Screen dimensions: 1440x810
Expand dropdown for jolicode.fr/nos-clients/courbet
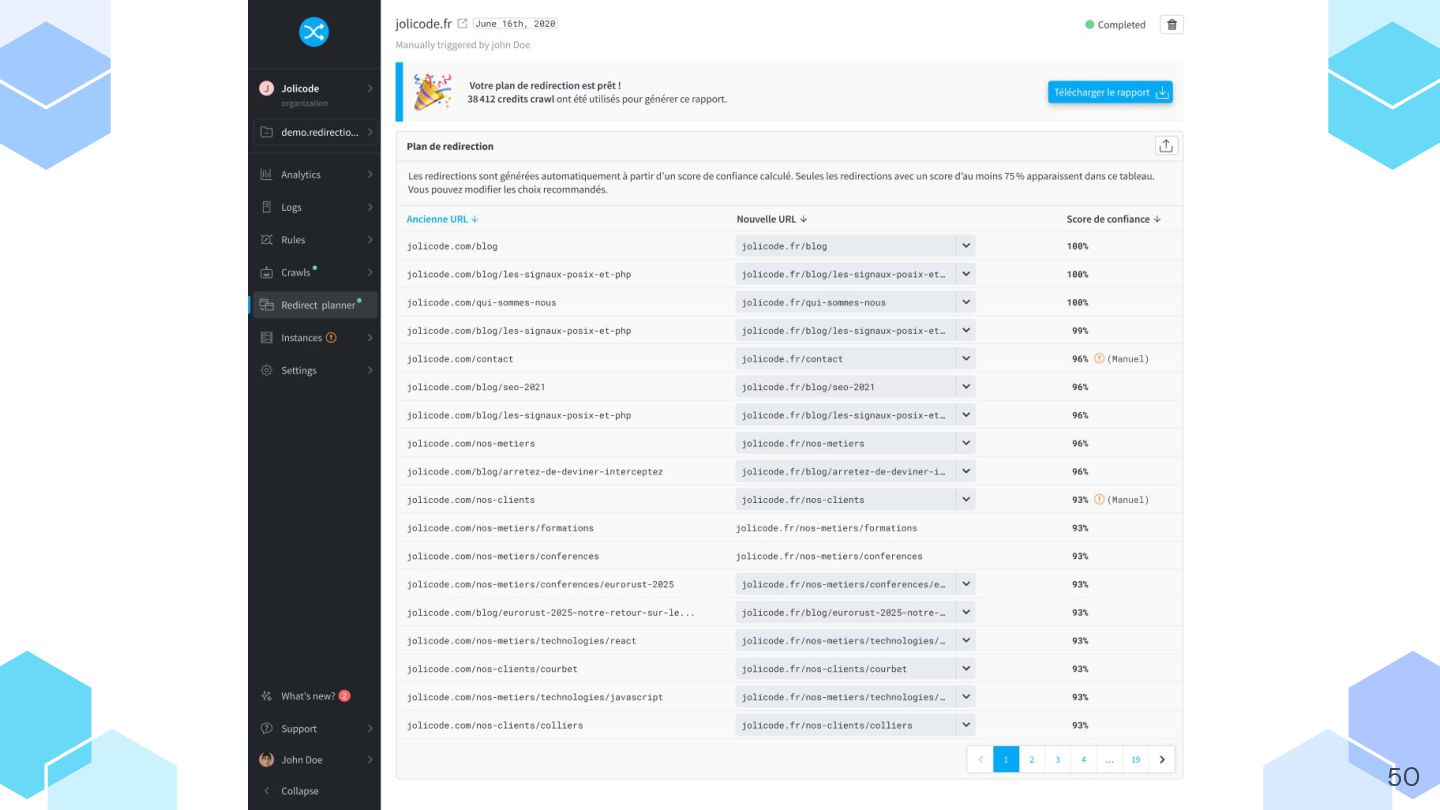click(965, 668)
